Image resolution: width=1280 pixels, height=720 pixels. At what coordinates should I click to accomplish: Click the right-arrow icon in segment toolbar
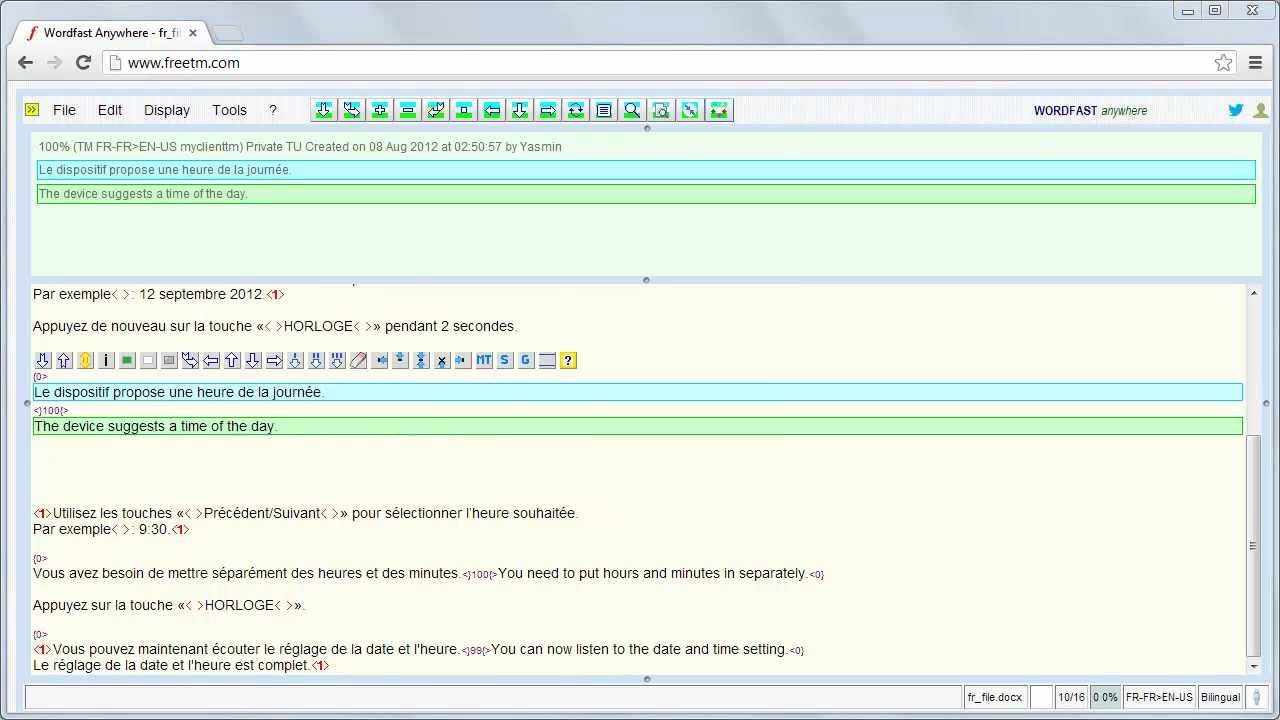coord(274,360)
